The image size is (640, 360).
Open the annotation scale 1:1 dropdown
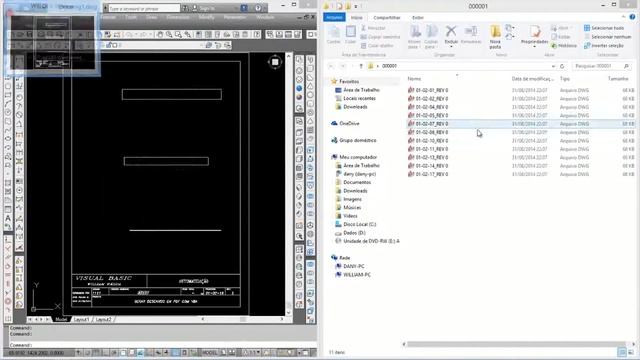(252, 353)
